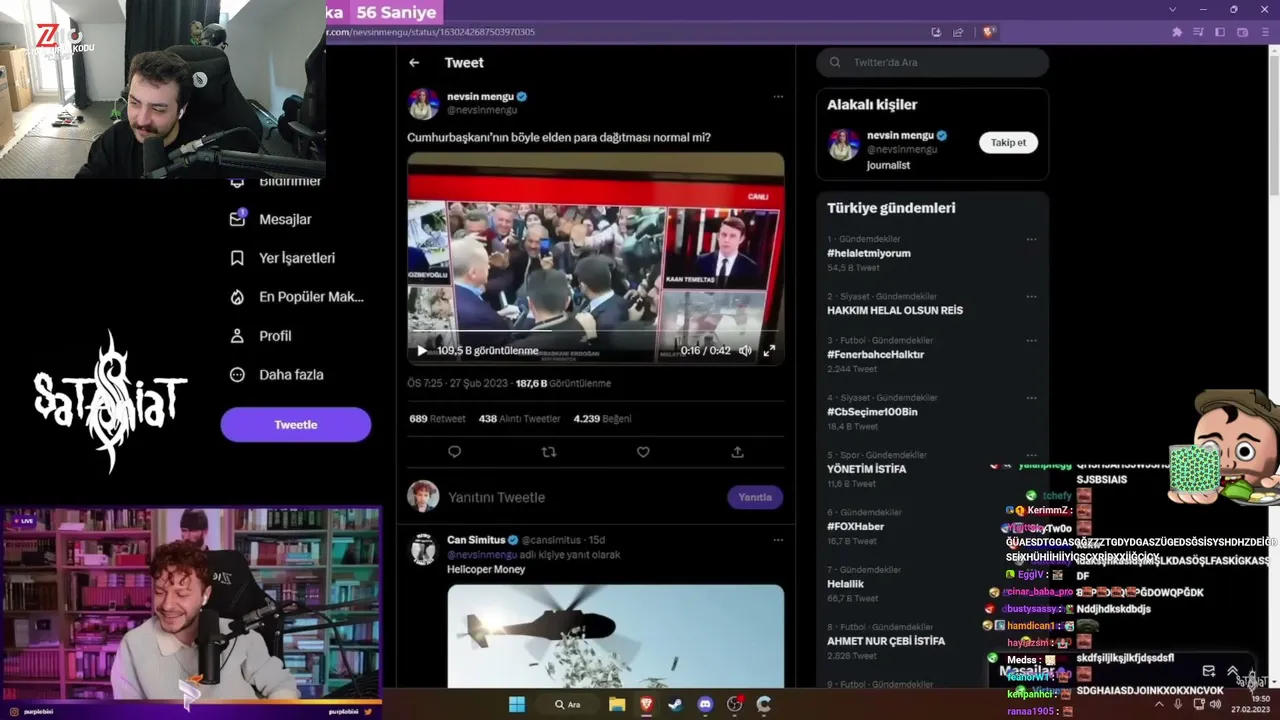Screen dimensions: 1280x720
Task: View the 4.239 Beğeni likes list
Action: click(x=602, y=419)
